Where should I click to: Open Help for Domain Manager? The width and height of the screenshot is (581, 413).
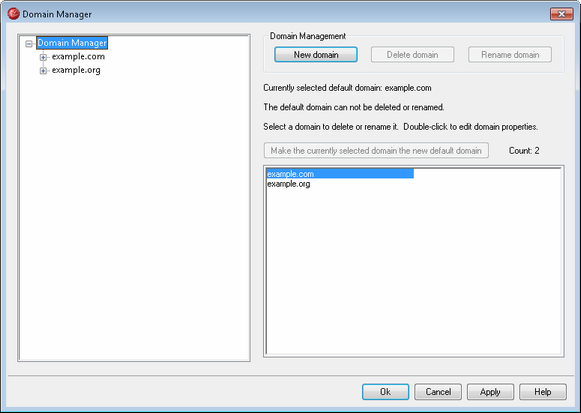pyautogui.click(x=543, y=392)
